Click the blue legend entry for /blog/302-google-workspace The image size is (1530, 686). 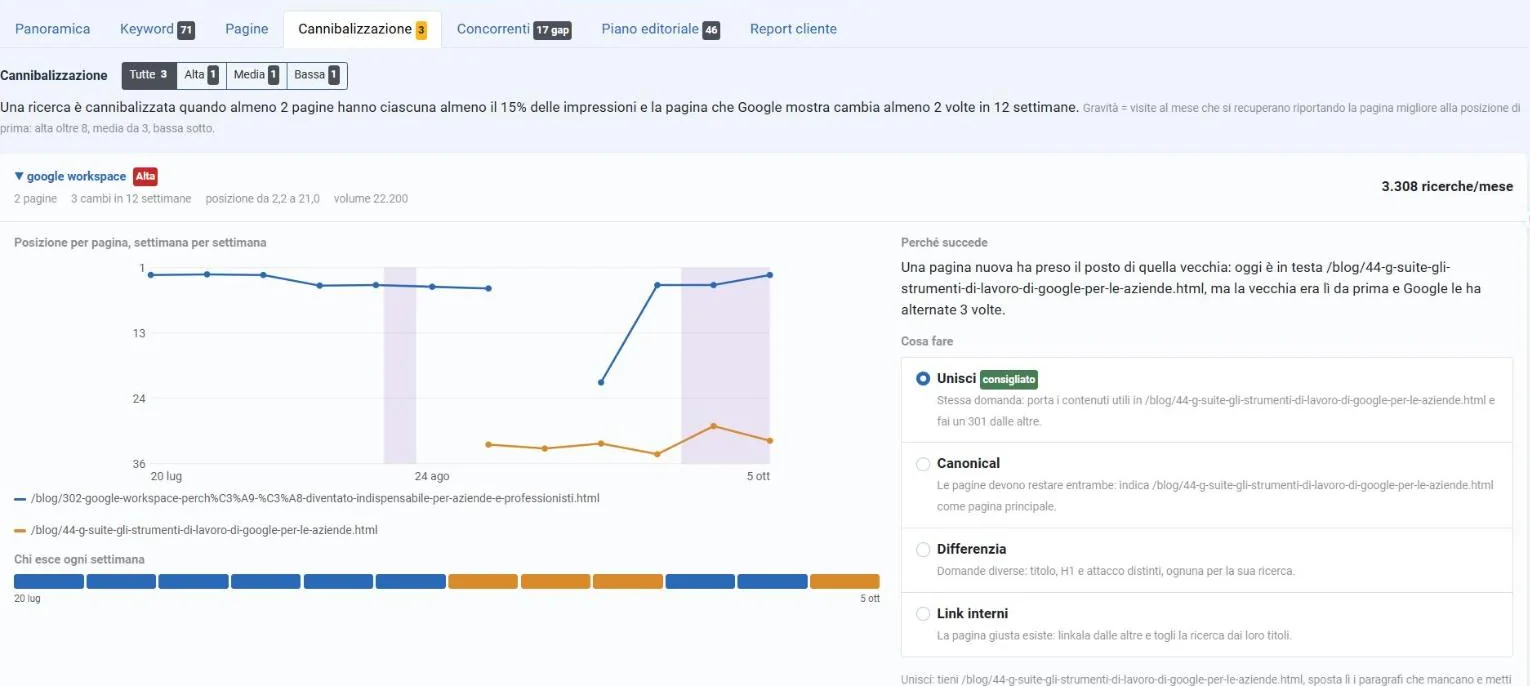click(307, 498)
